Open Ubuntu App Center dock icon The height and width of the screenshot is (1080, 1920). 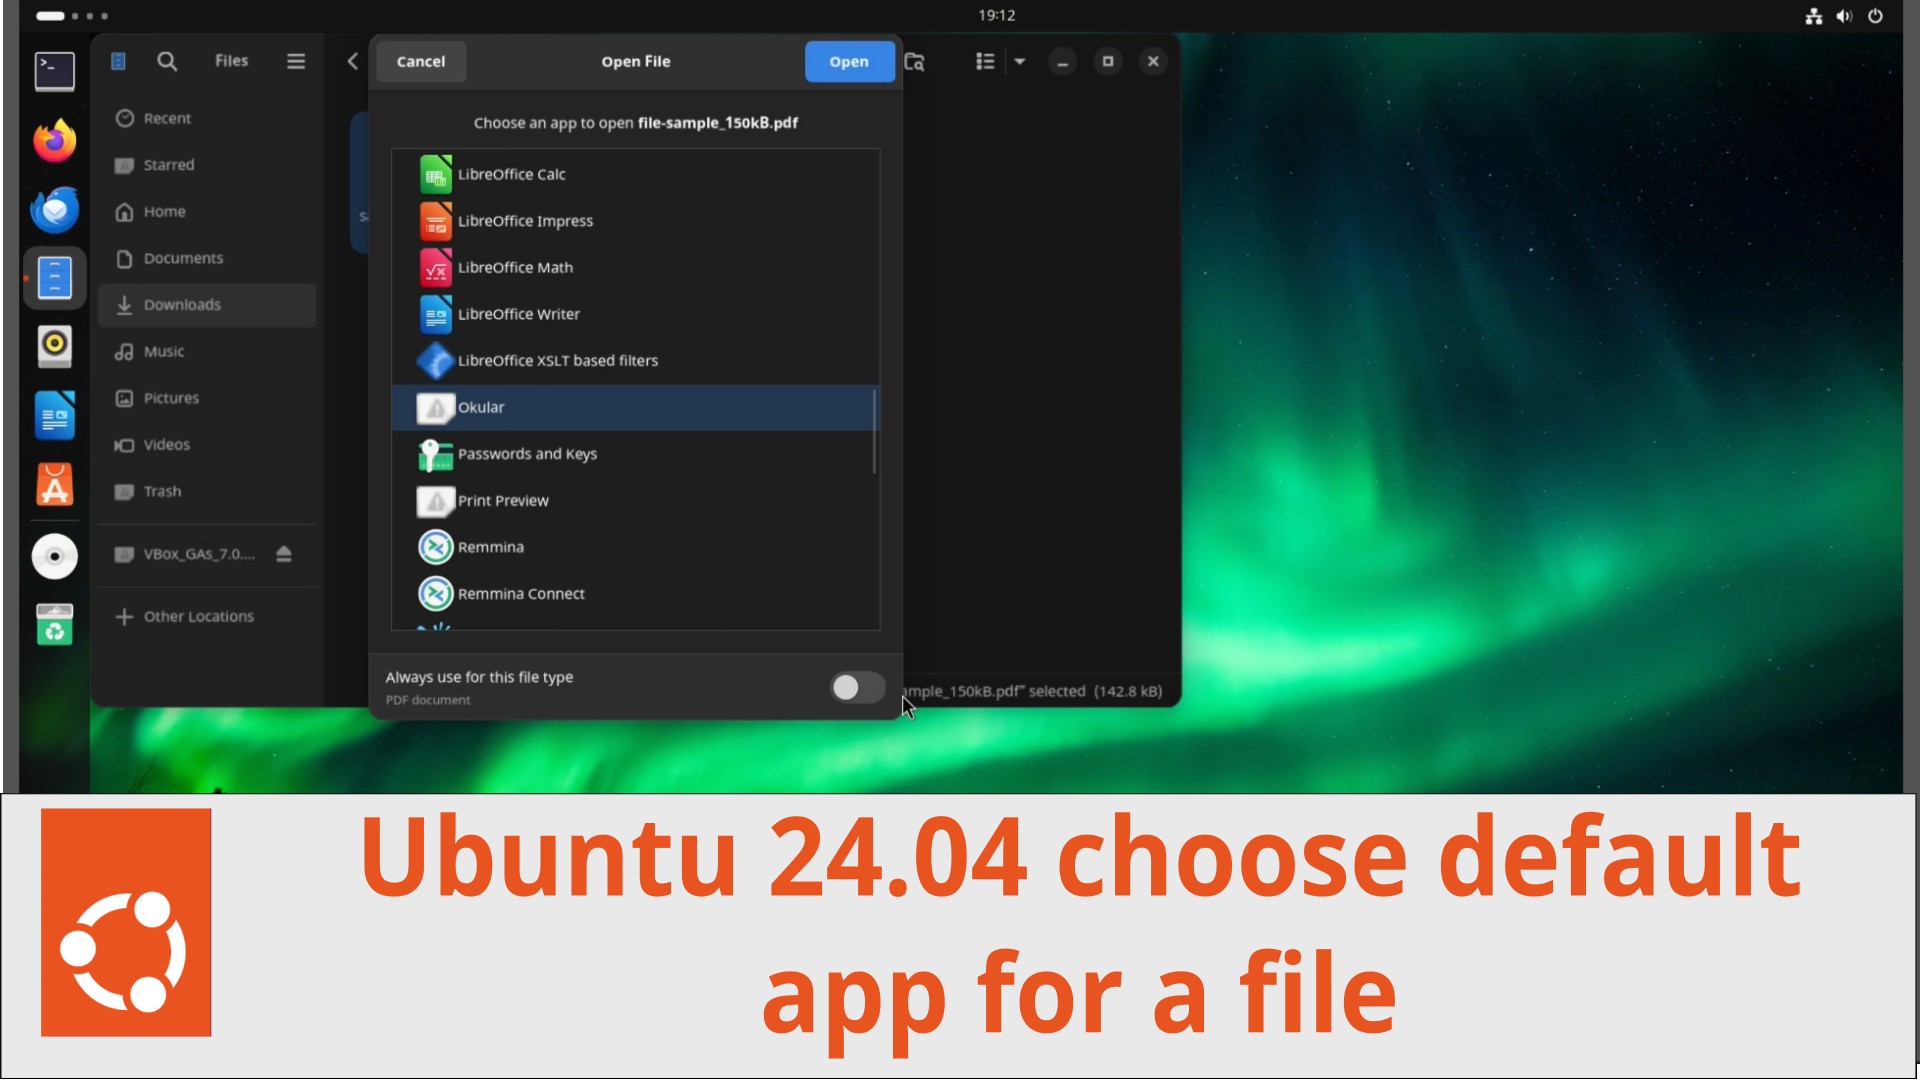point(54,485)
